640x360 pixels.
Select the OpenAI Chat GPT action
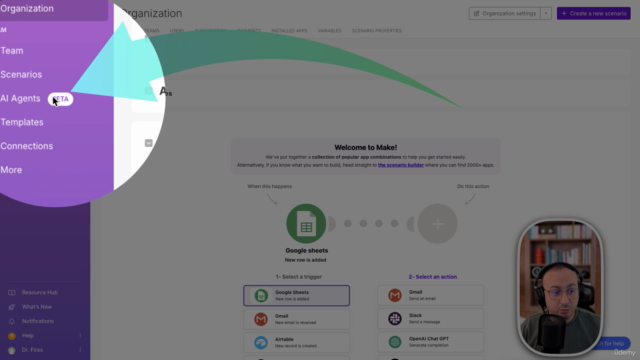point(431,342)
